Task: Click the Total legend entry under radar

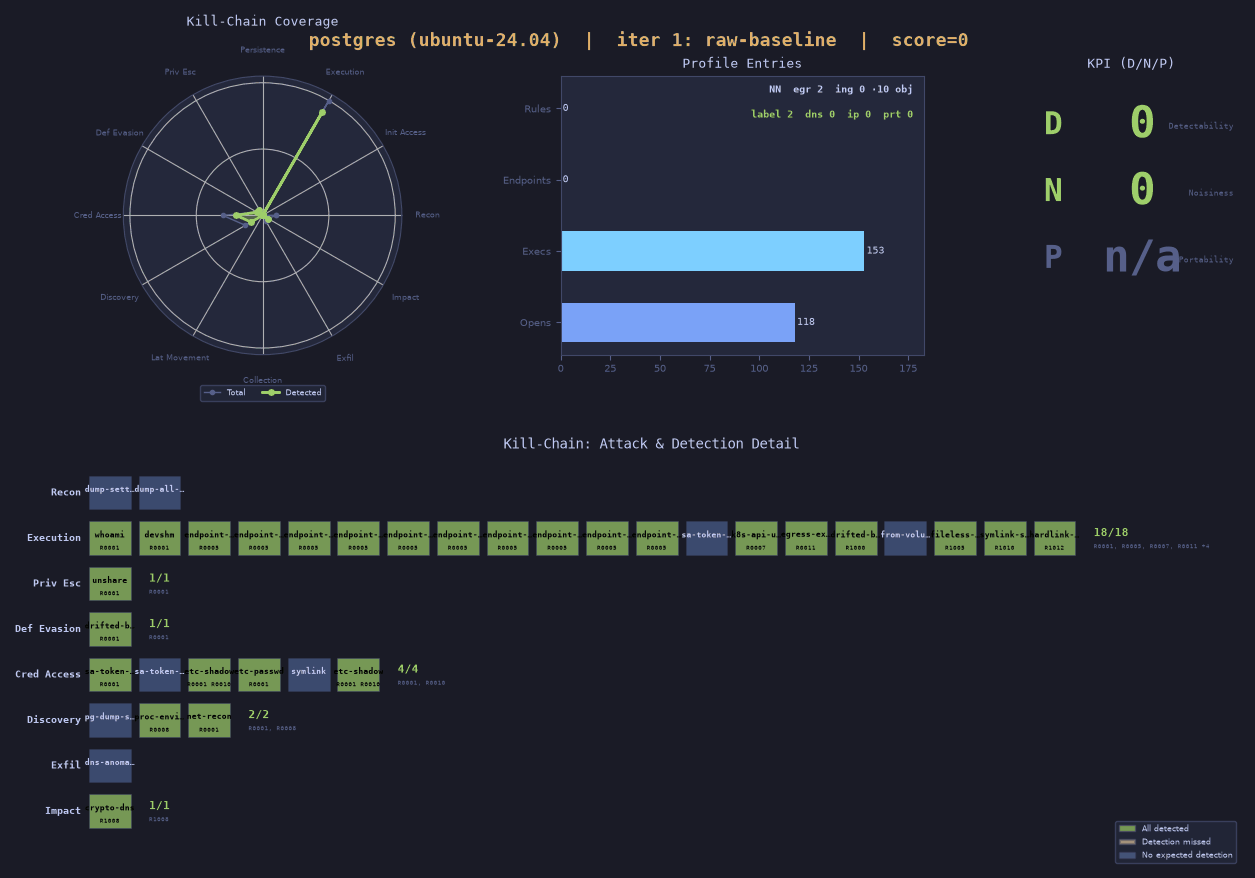Action: 225,393
